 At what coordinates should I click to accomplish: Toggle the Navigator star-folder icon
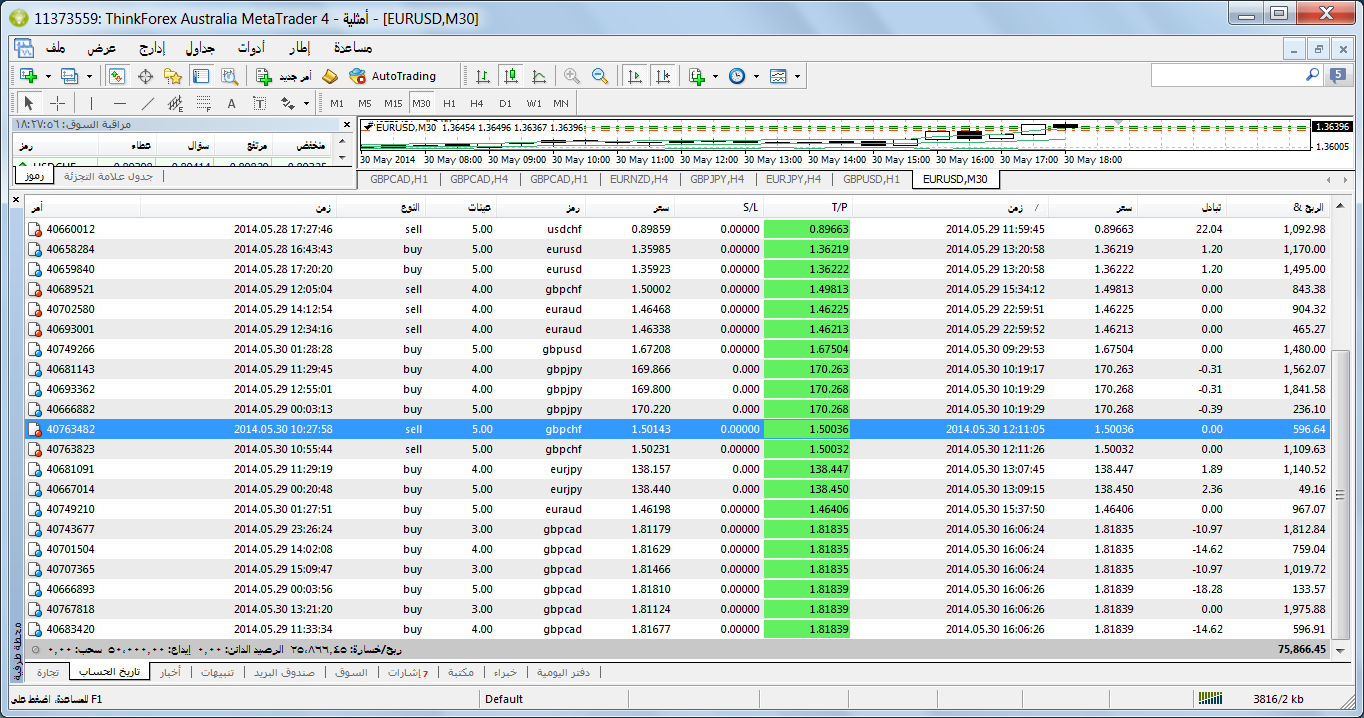[x=173, y=76]
